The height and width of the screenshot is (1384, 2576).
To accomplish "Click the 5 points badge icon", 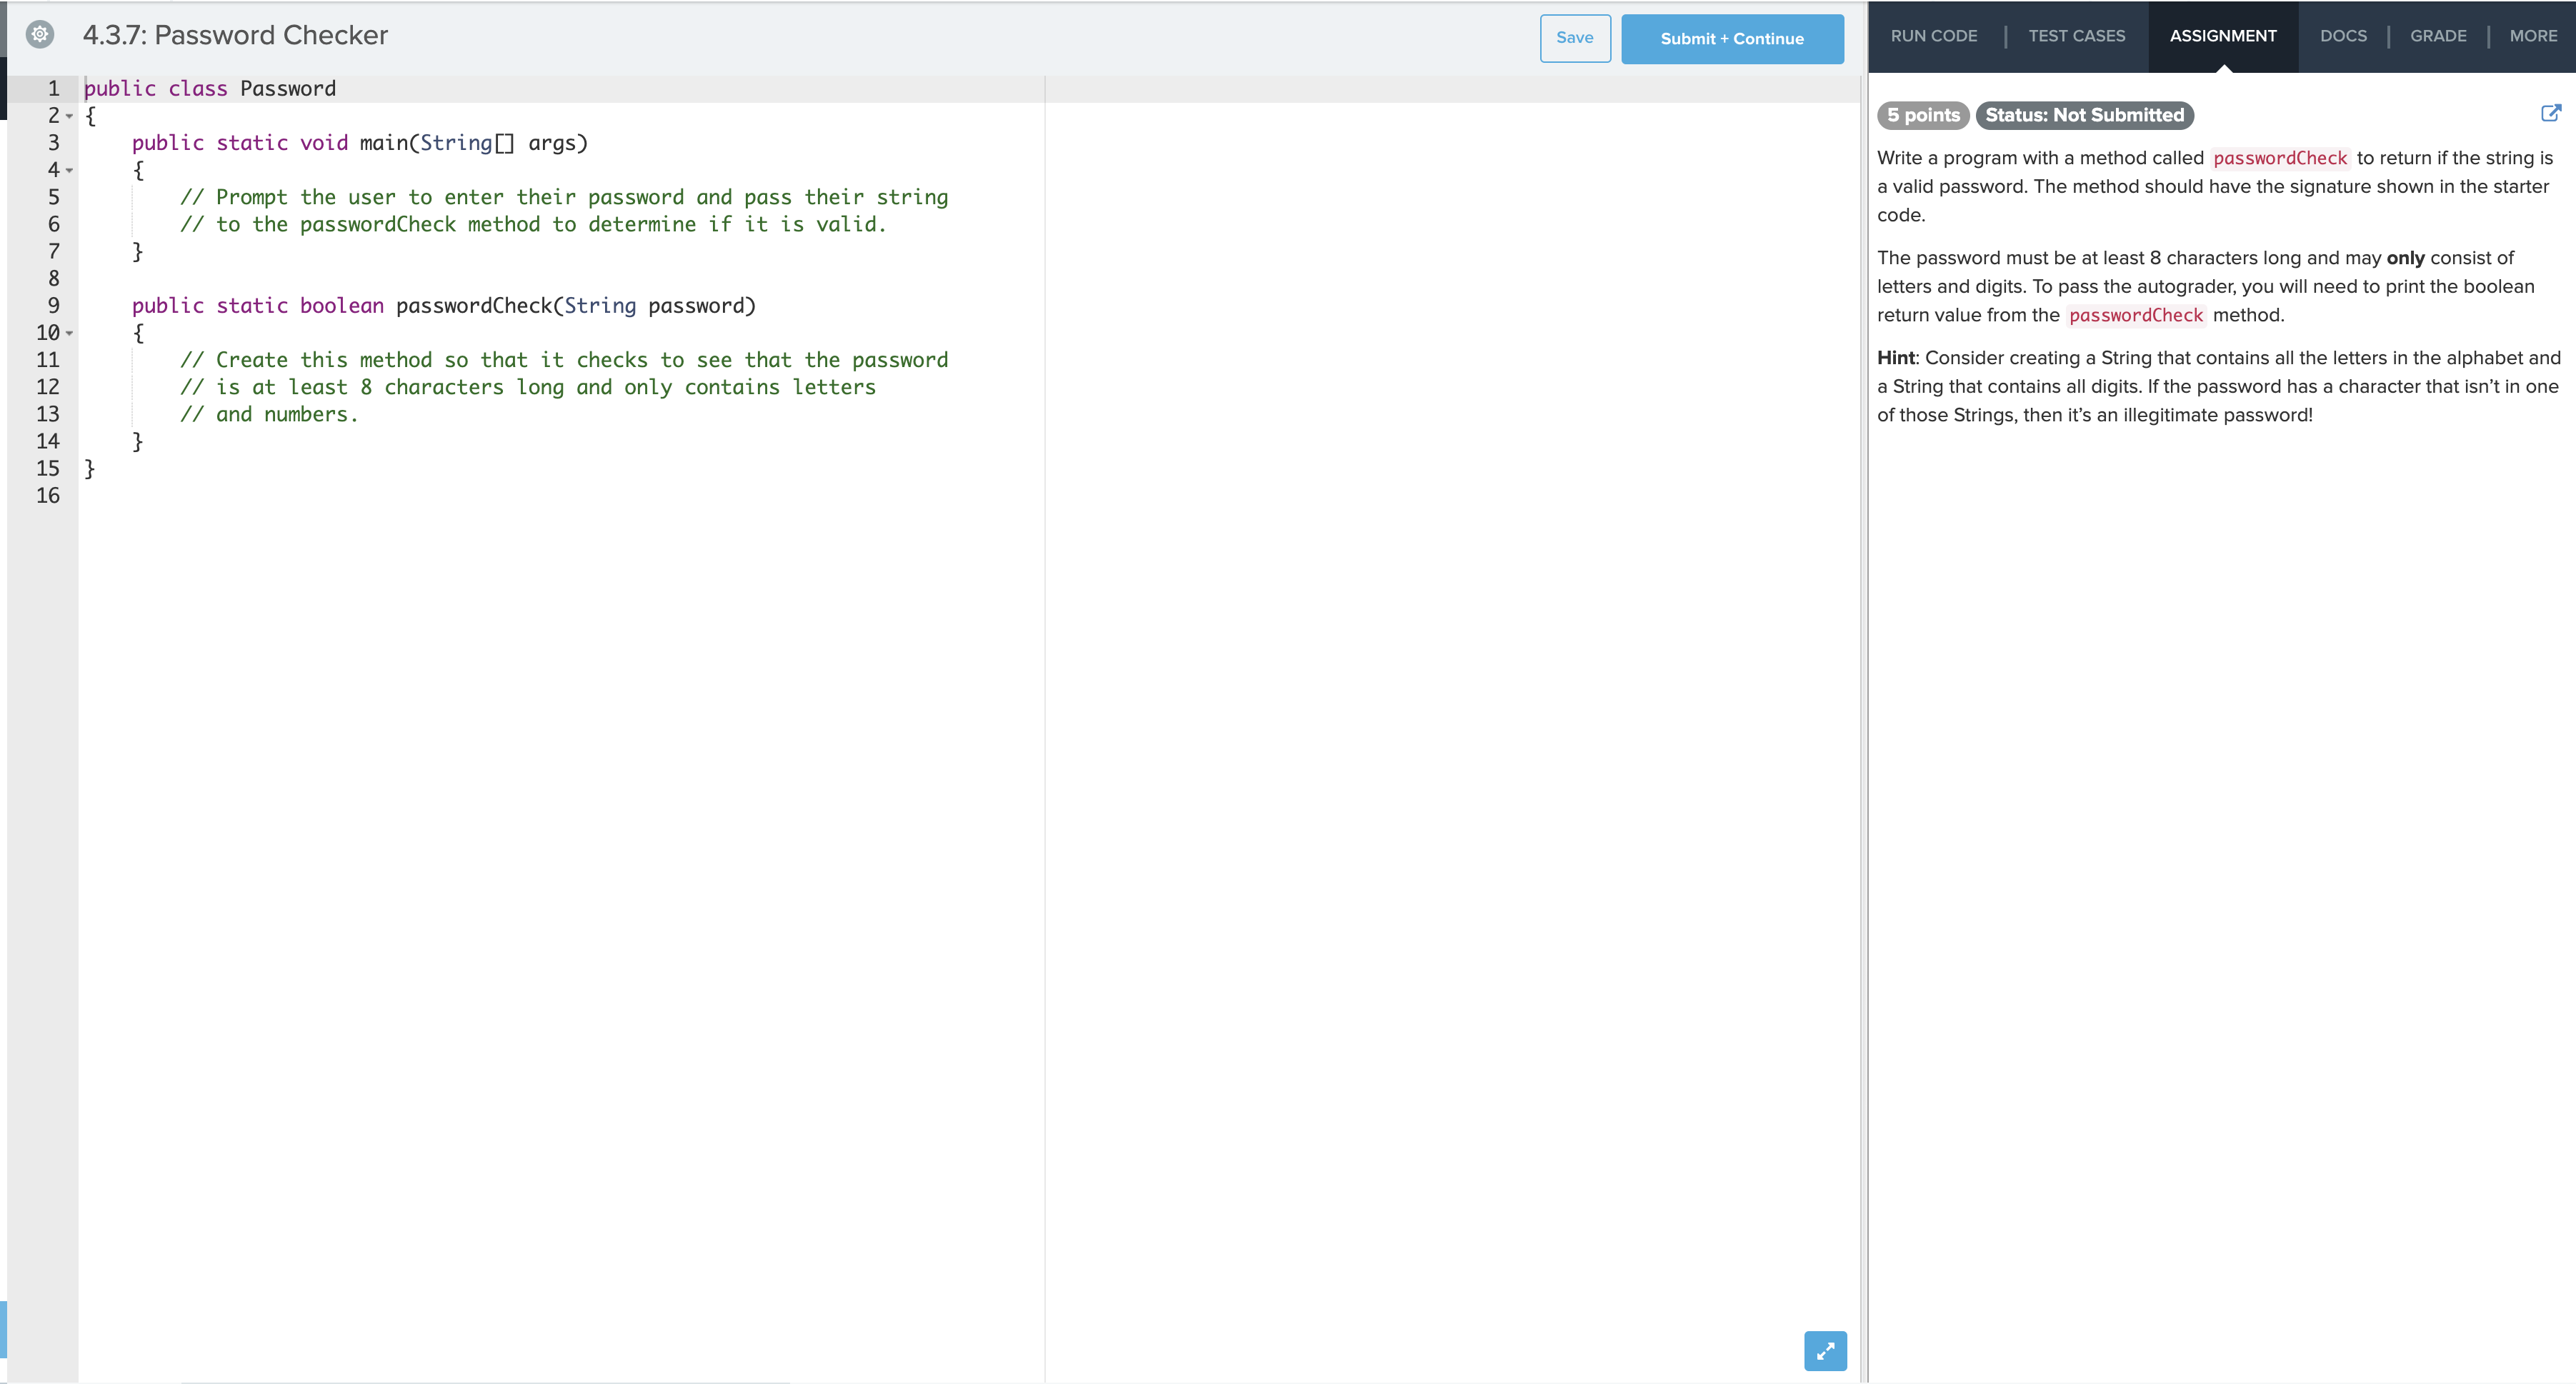I will [x=1922, y=114].
